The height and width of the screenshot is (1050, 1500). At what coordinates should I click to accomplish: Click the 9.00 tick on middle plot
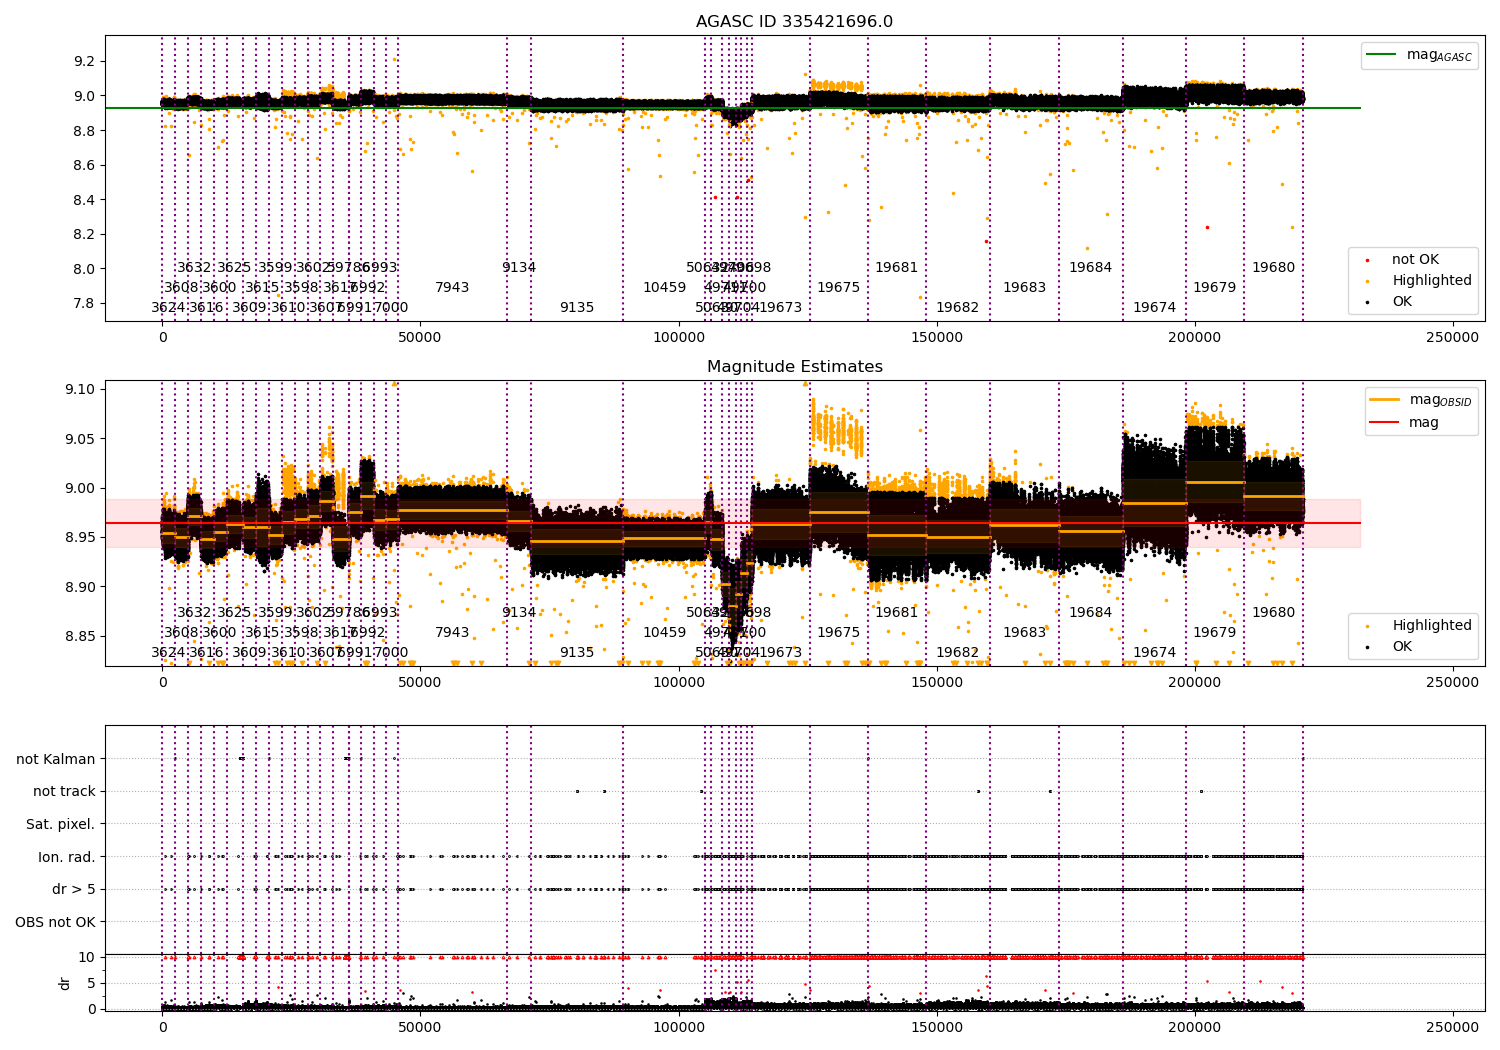pyautogui.click(x=80, y=489)
